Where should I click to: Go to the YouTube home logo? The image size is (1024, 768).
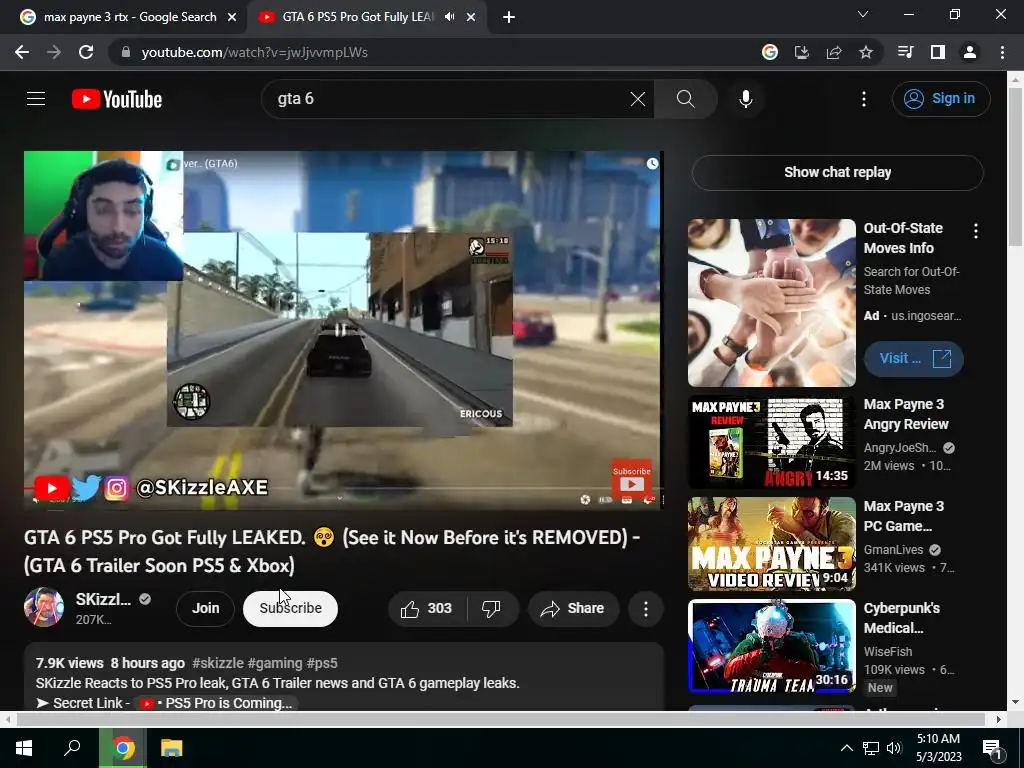click(x=117, y=99)
